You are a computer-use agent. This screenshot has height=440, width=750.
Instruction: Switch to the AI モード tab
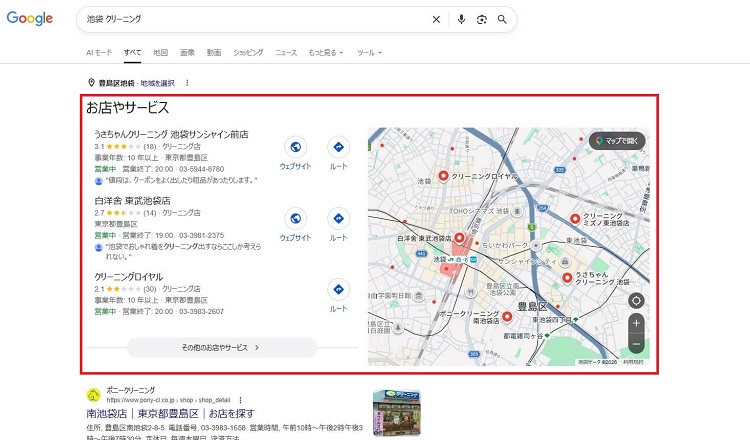point(99,53)
